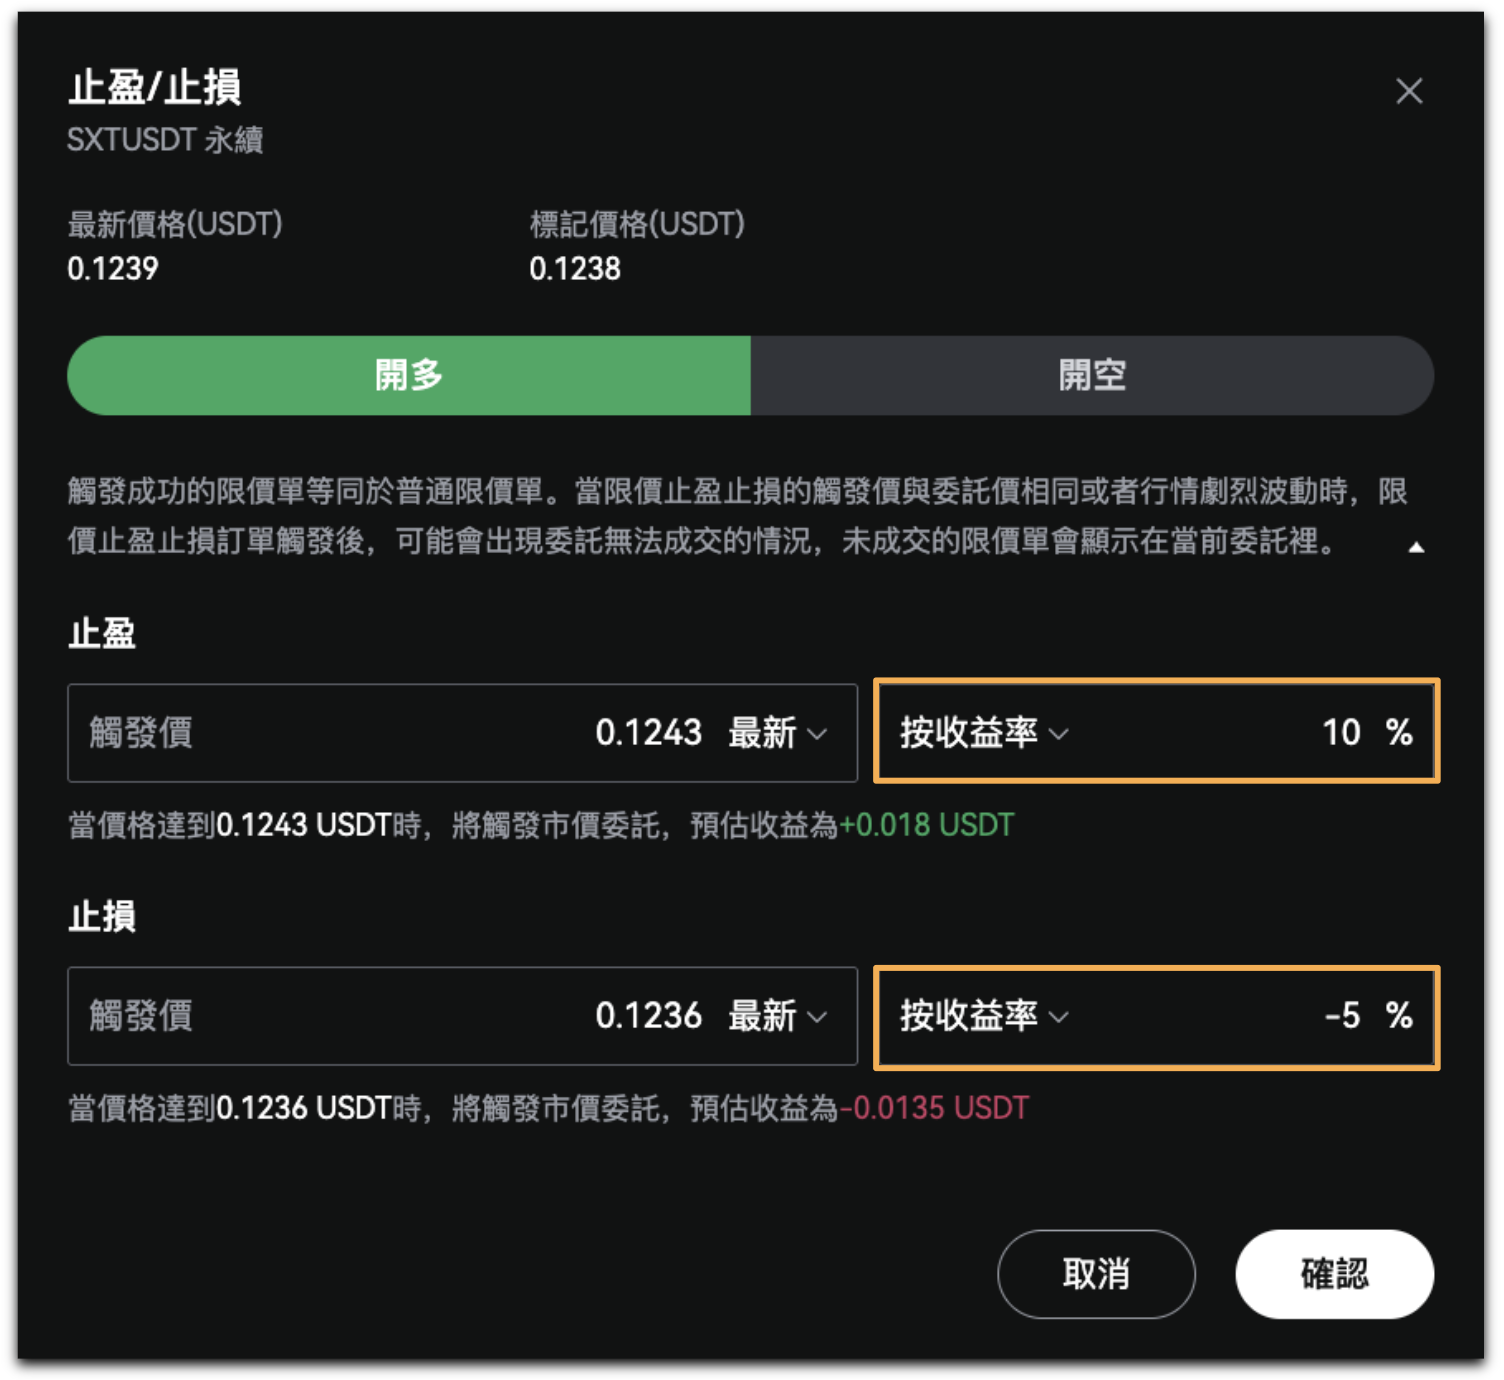The height and width of the screenshot is (1380, 1504).
Task: Click the chevron beside 最新 in stop loss row
Action: click(817, 1017)
